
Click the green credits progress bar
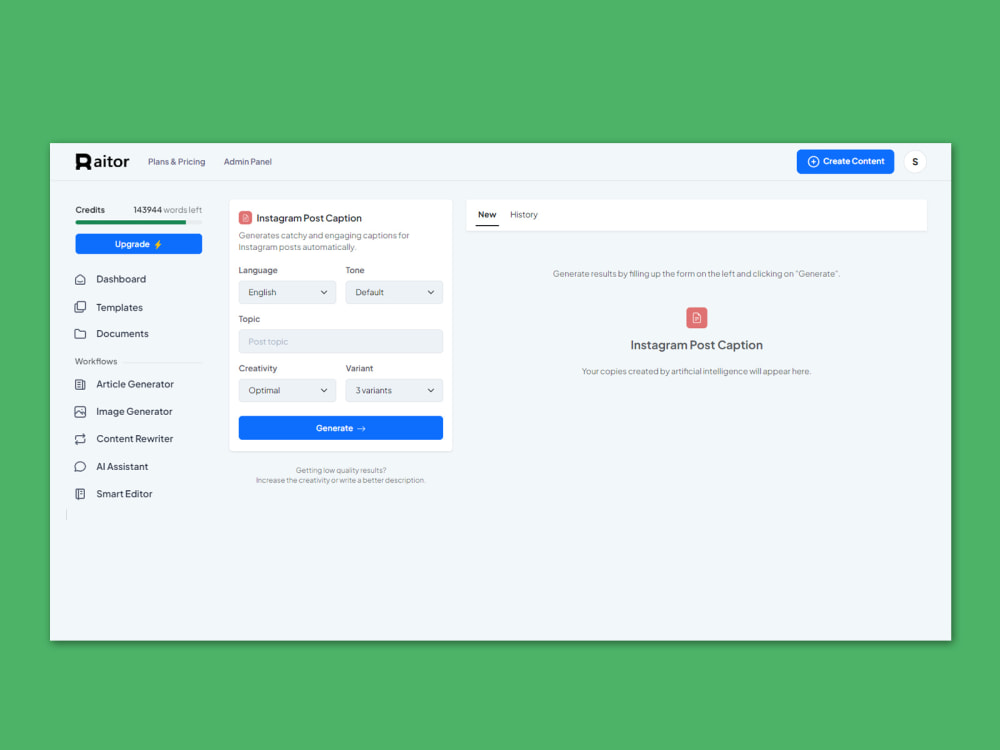tap(138, 223)
